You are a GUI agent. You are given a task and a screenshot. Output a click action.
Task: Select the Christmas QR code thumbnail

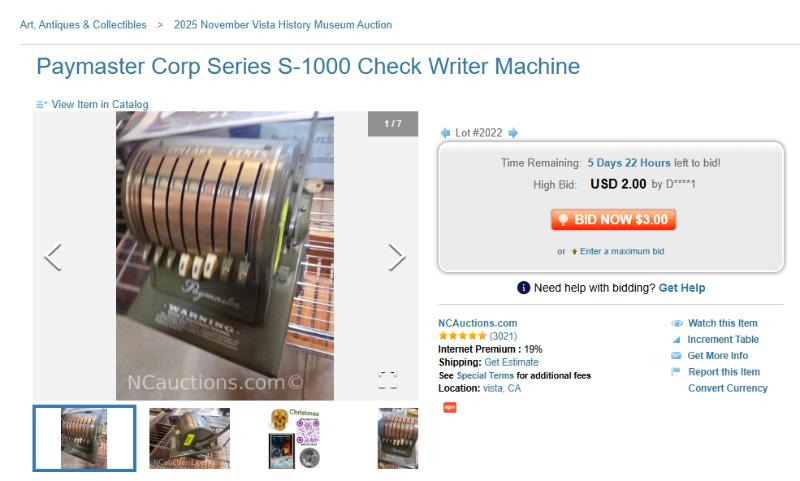pyautogui.click(x=295, y=438)
